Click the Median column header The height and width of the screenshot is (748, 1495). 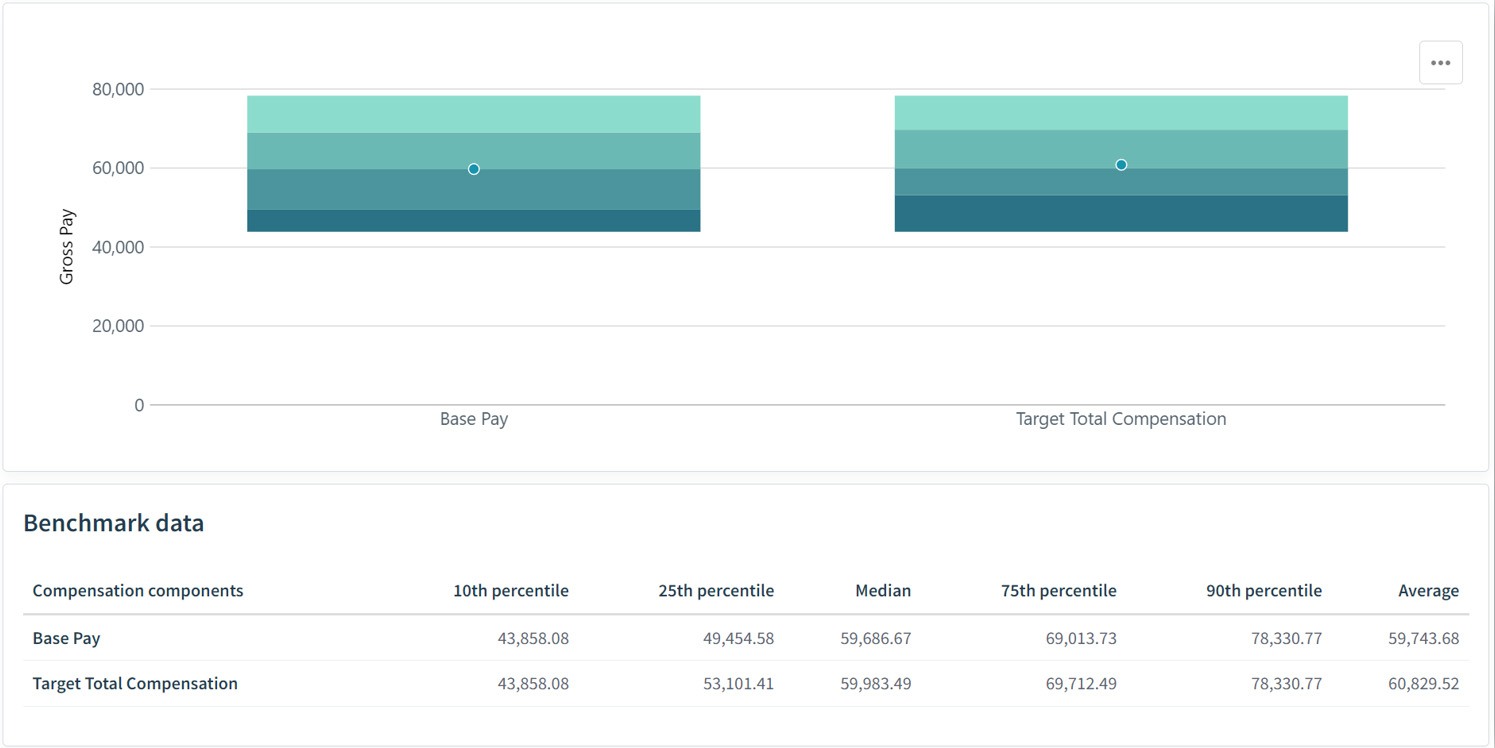[x=883, y=591]
